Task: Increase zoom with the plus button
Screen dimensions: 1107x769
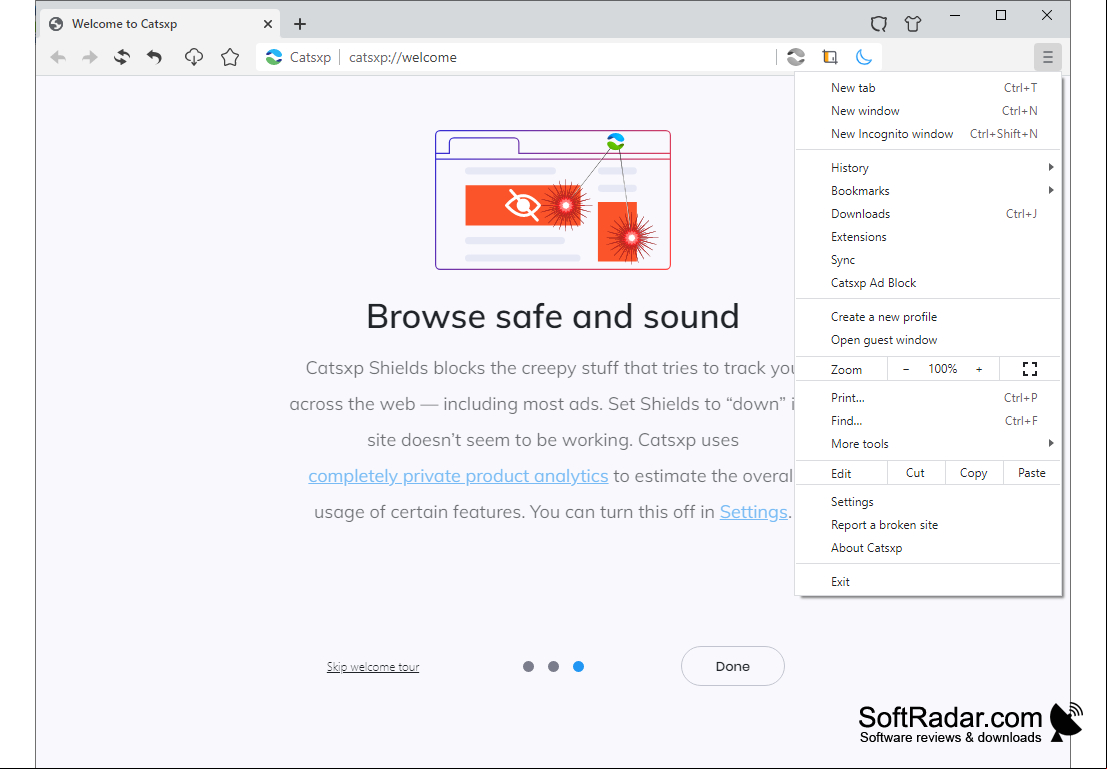Action: pyautogui.click(x=979, y=369)
